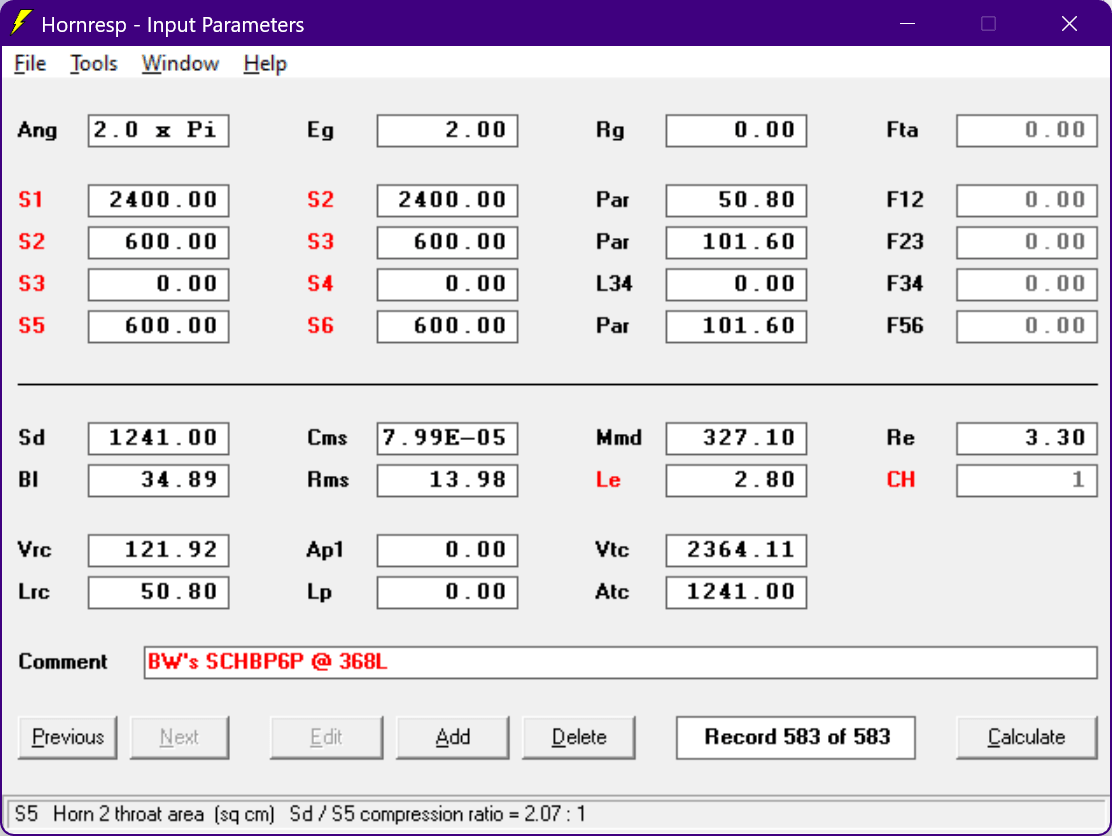Click the Bl input field
The height and width of the screenshot is (836, 1112).
158,480
